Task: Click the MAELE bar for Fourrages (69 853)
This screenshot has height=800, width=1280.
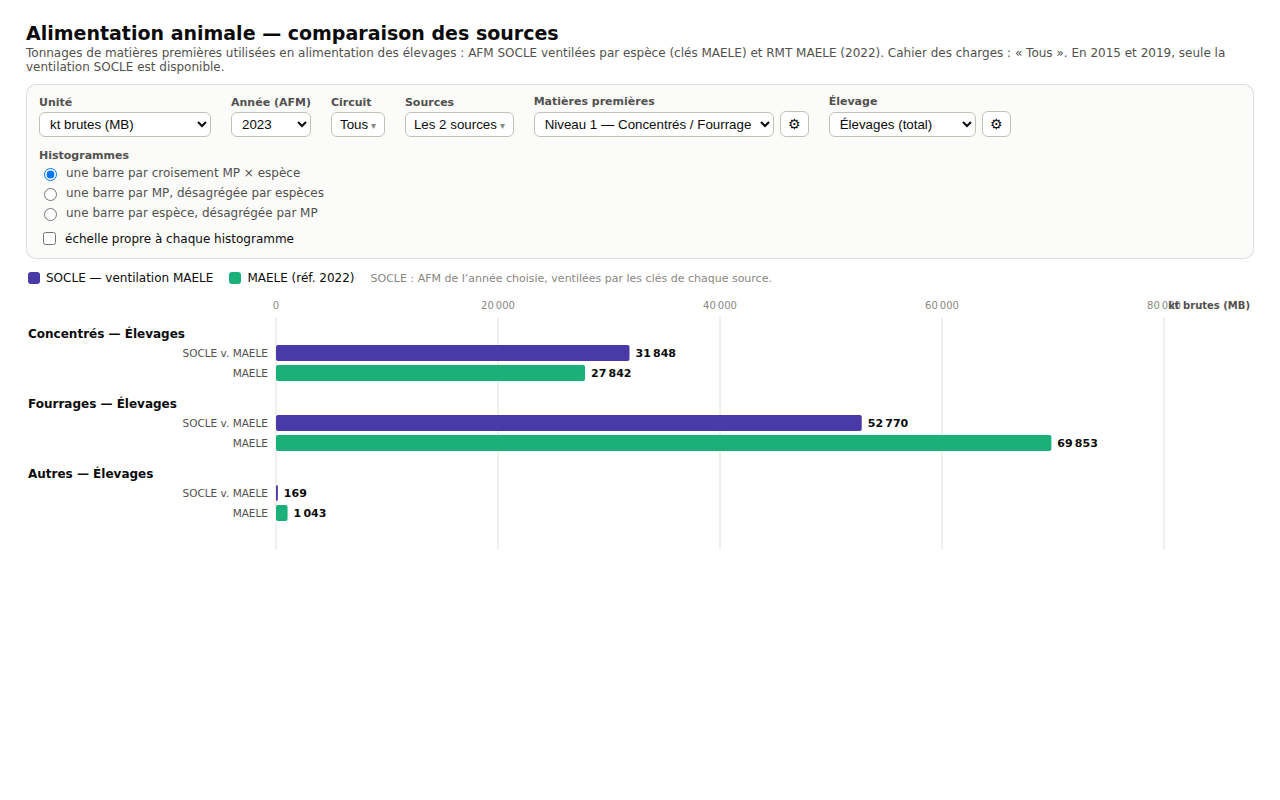Action: 664,443
